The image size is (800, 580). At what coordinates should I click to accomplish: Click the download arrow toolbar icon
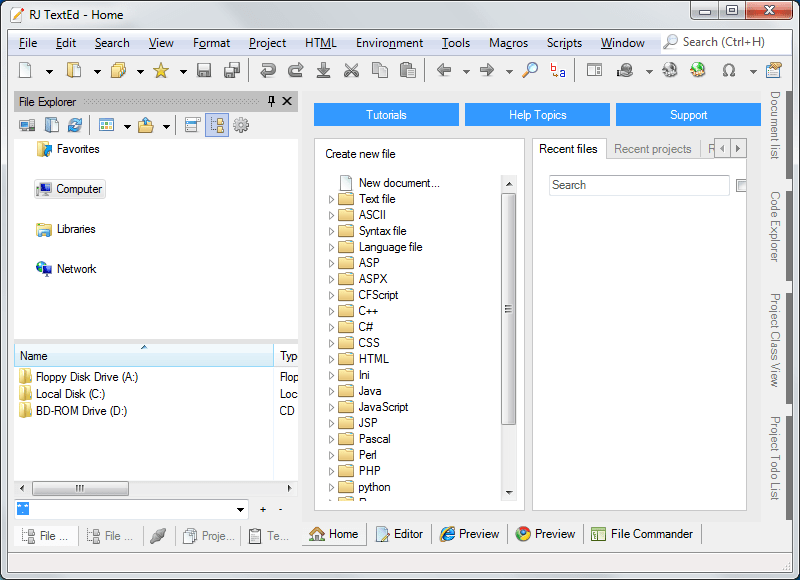click(323, 70)
